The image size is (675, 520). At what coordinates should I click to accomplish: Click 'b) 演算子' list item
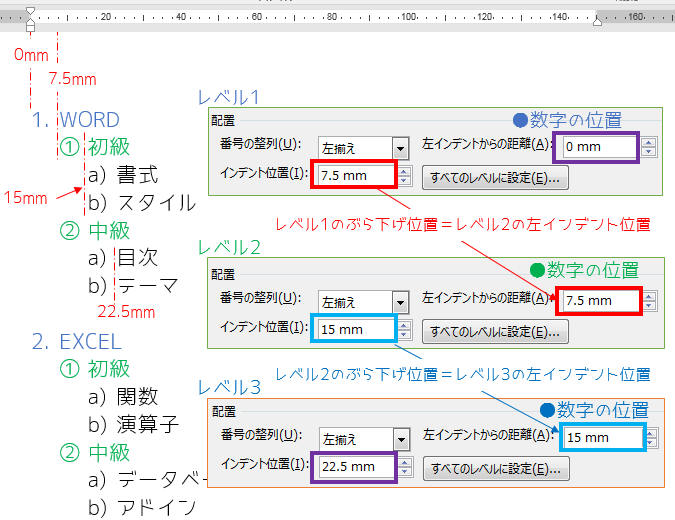133,424
